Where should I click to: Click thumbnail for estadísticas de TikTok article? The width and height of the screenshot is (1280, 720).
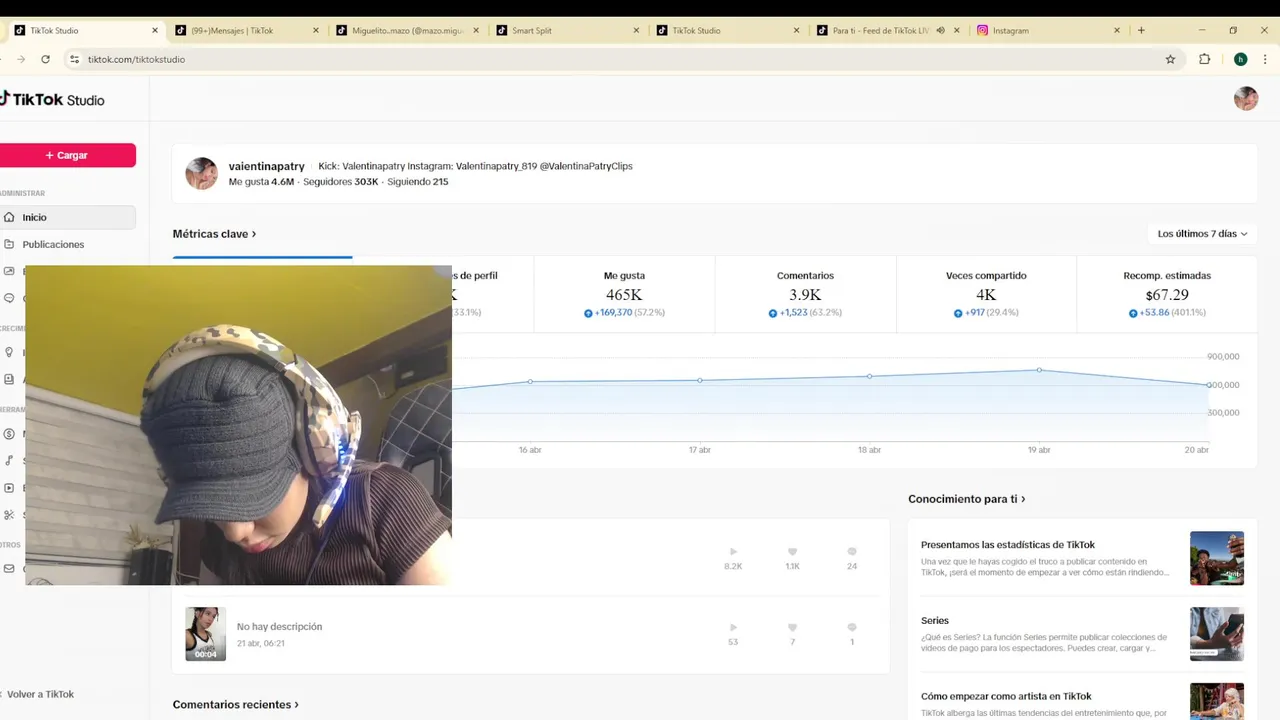[x=1217, y=558]
